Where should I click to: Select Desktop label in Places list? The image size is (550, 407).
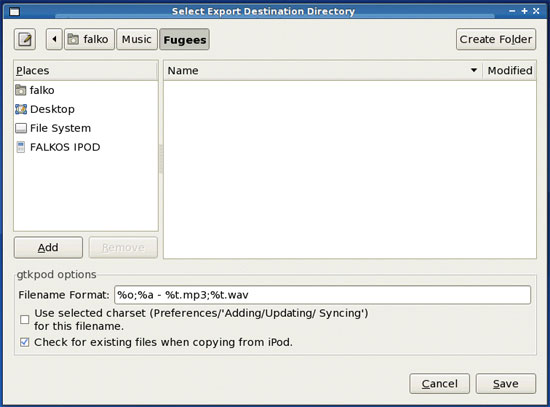click(x=52, y=109)
